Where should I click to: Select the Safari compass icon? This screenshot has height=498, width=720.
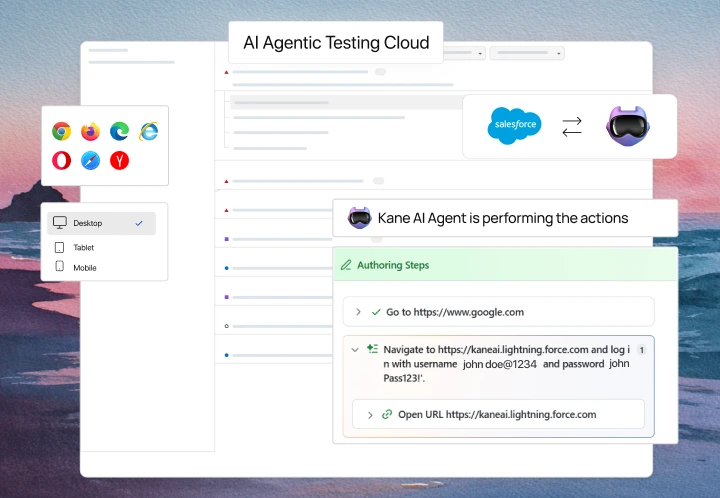[90, 161]
